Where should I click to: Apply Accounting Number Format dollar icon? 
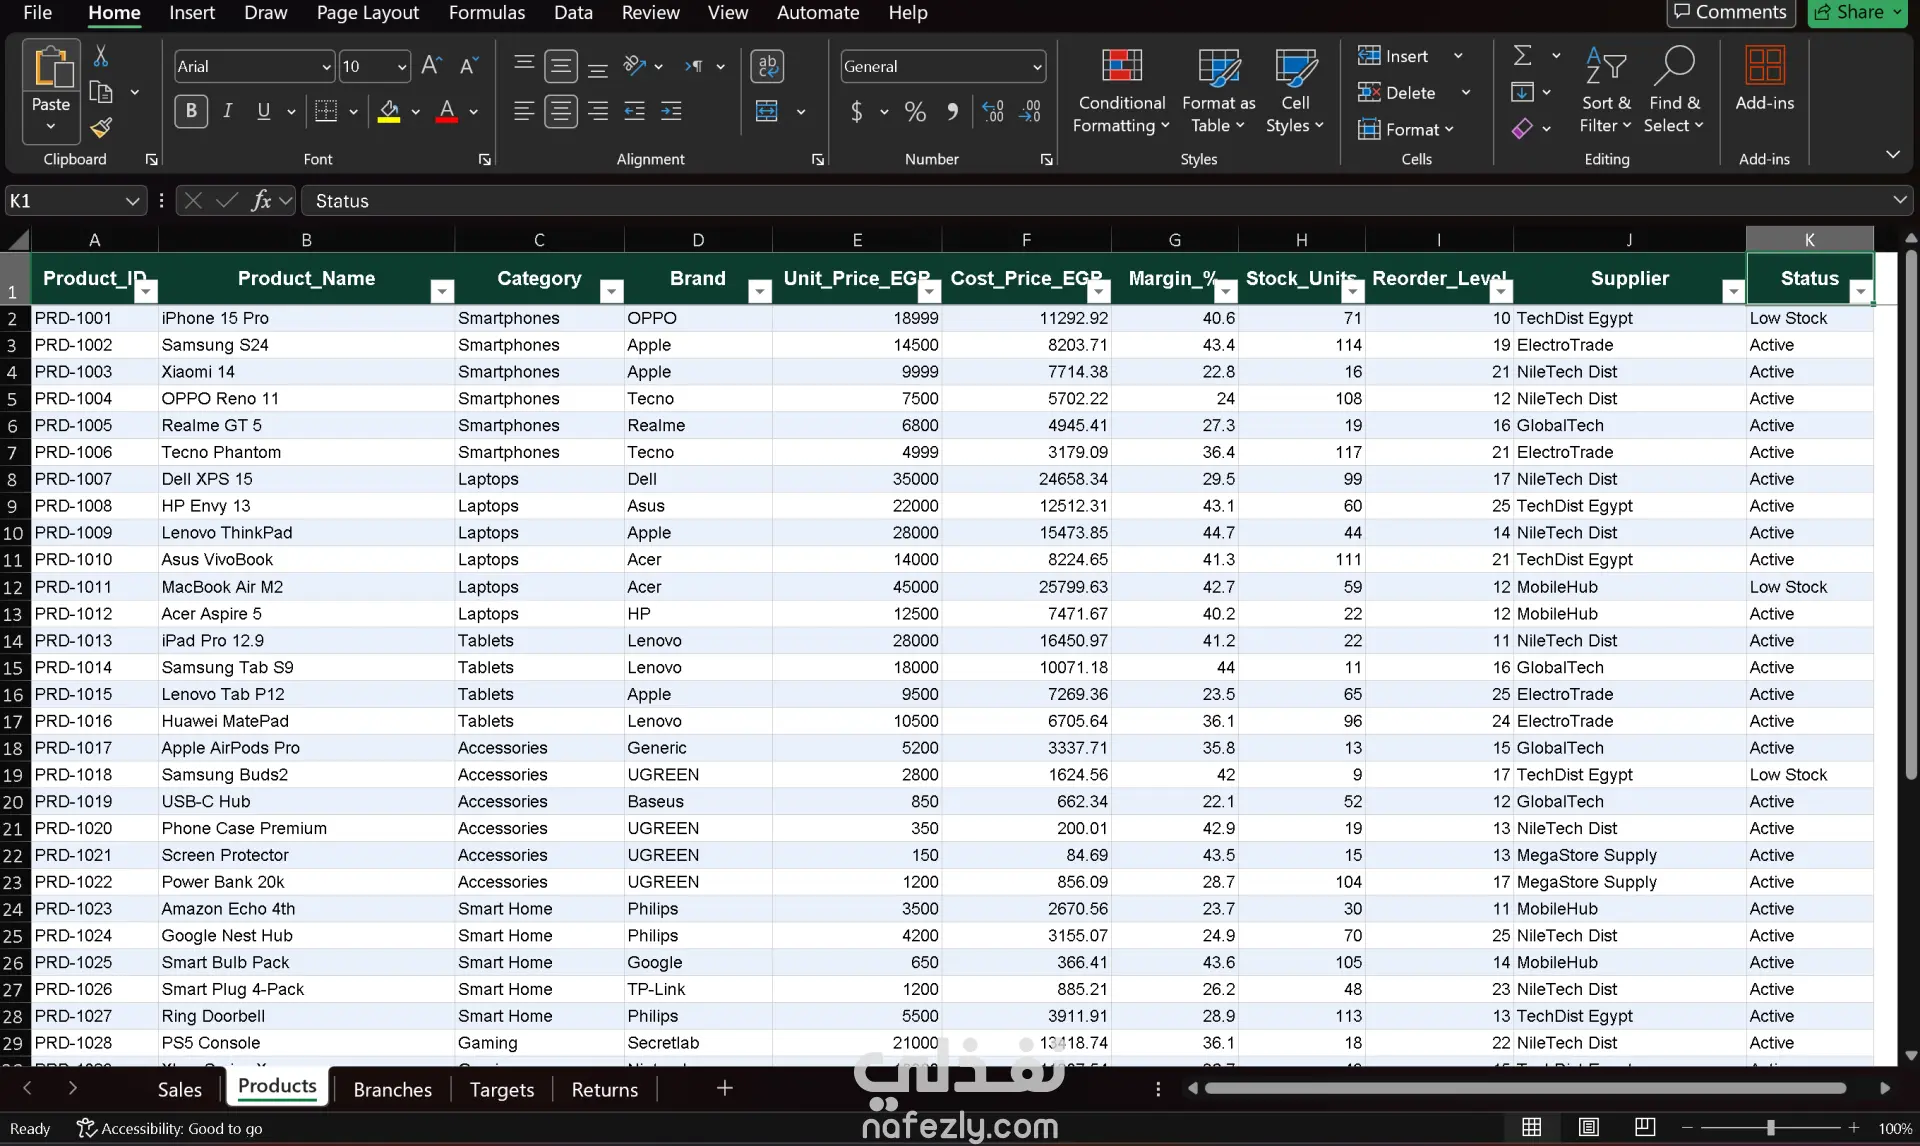coord(856,111)
